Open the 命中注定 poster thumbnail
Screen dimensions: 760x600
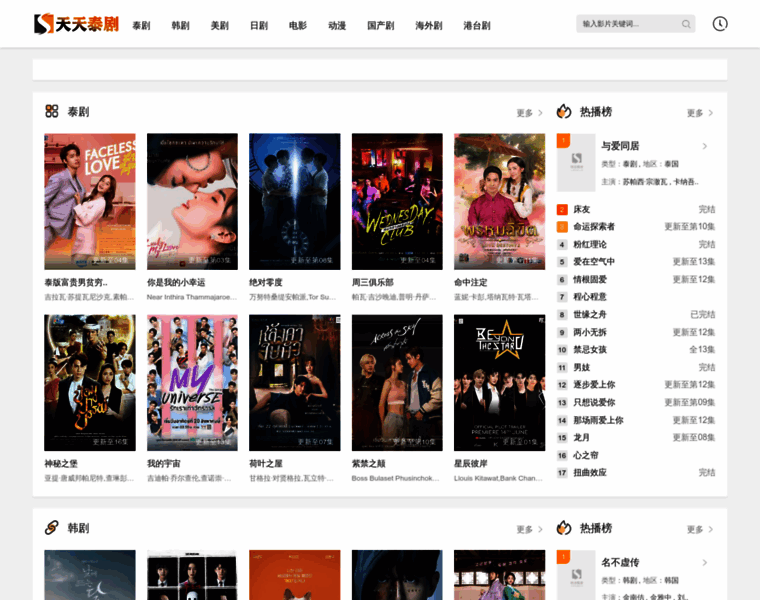tap(499, 202)
